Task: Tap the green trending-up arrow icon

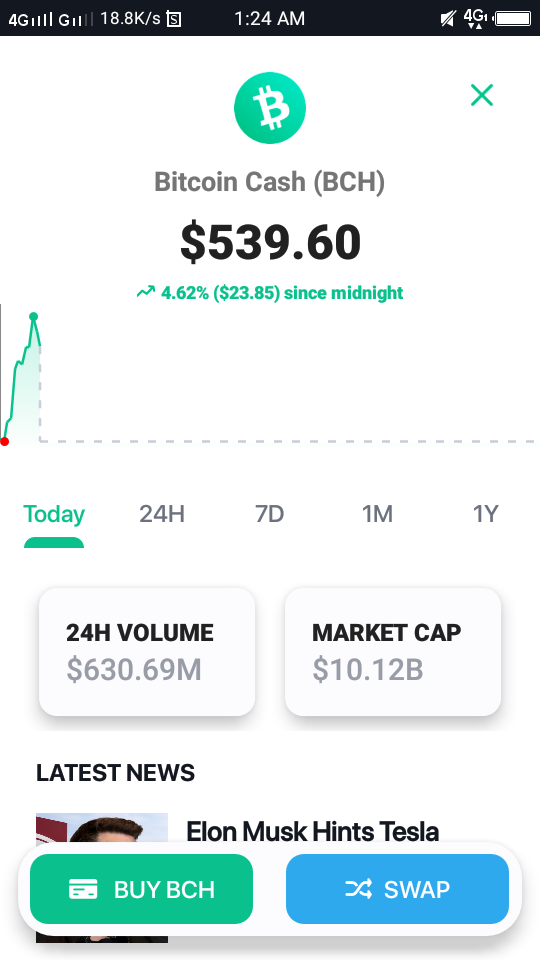Action: [146, 293]
